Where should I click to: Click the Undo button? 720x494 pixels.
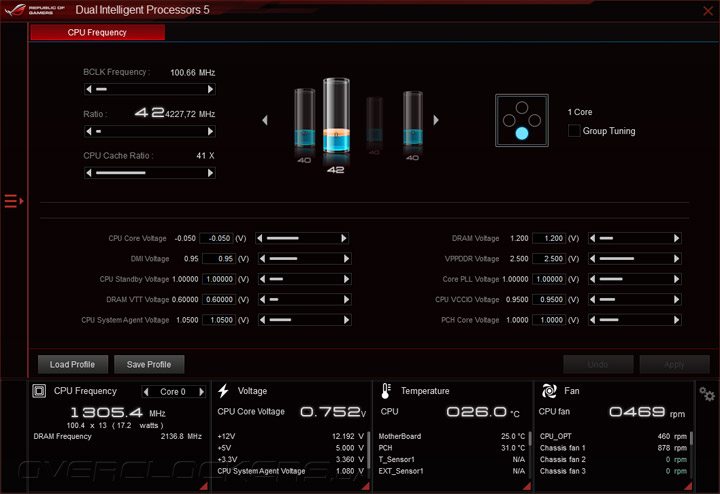click(x=598, y=365)
